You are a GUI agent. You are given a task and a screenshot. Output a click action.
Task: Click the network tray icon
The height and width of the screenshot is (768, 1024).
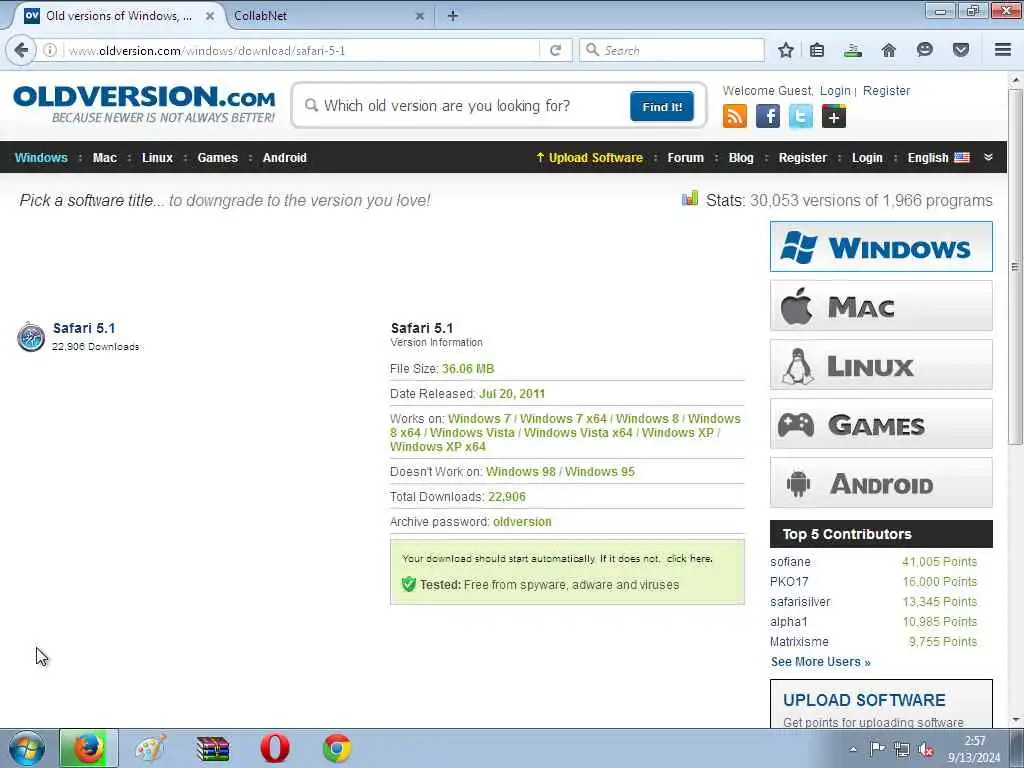click(902, 750)
